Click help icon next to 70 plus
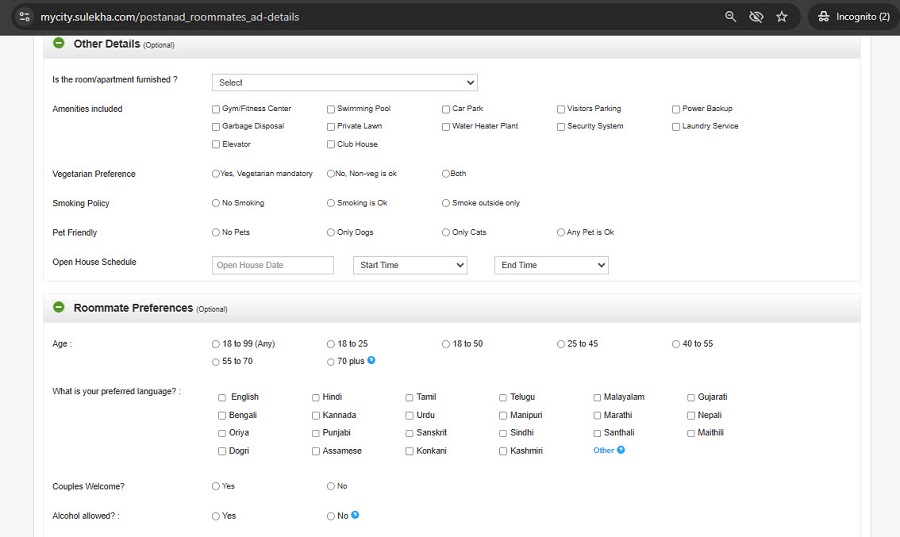Screen dimensions: 900x537 click(x=371, y=360)
